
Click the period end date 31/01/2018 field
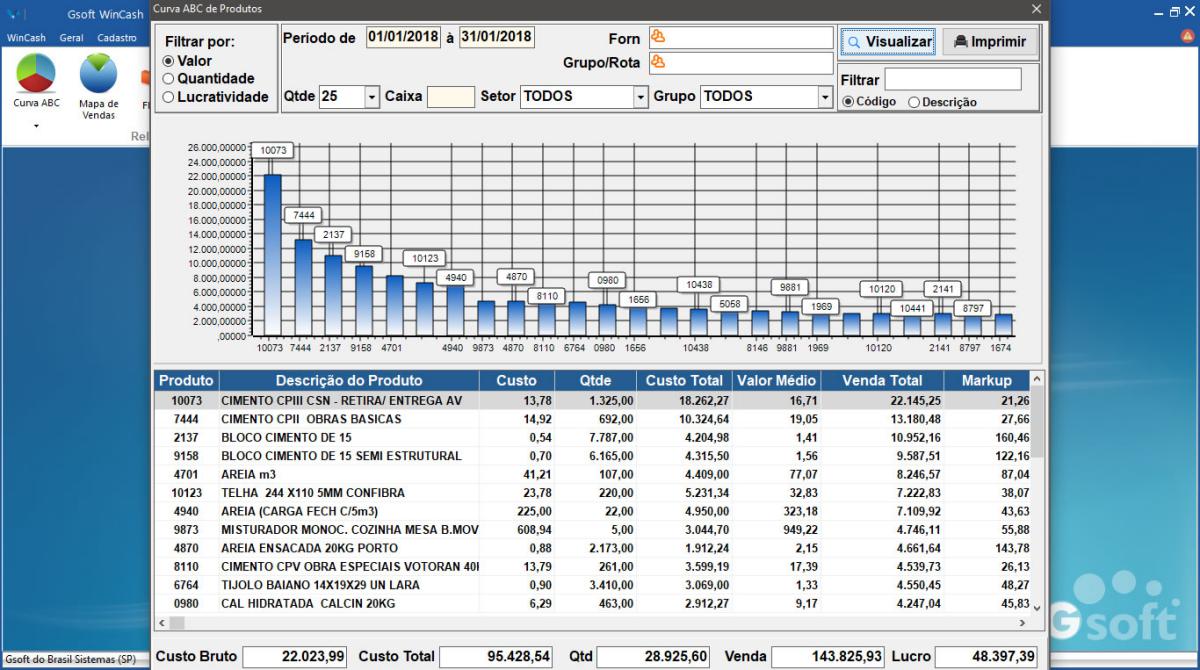(x=496, y=37)
